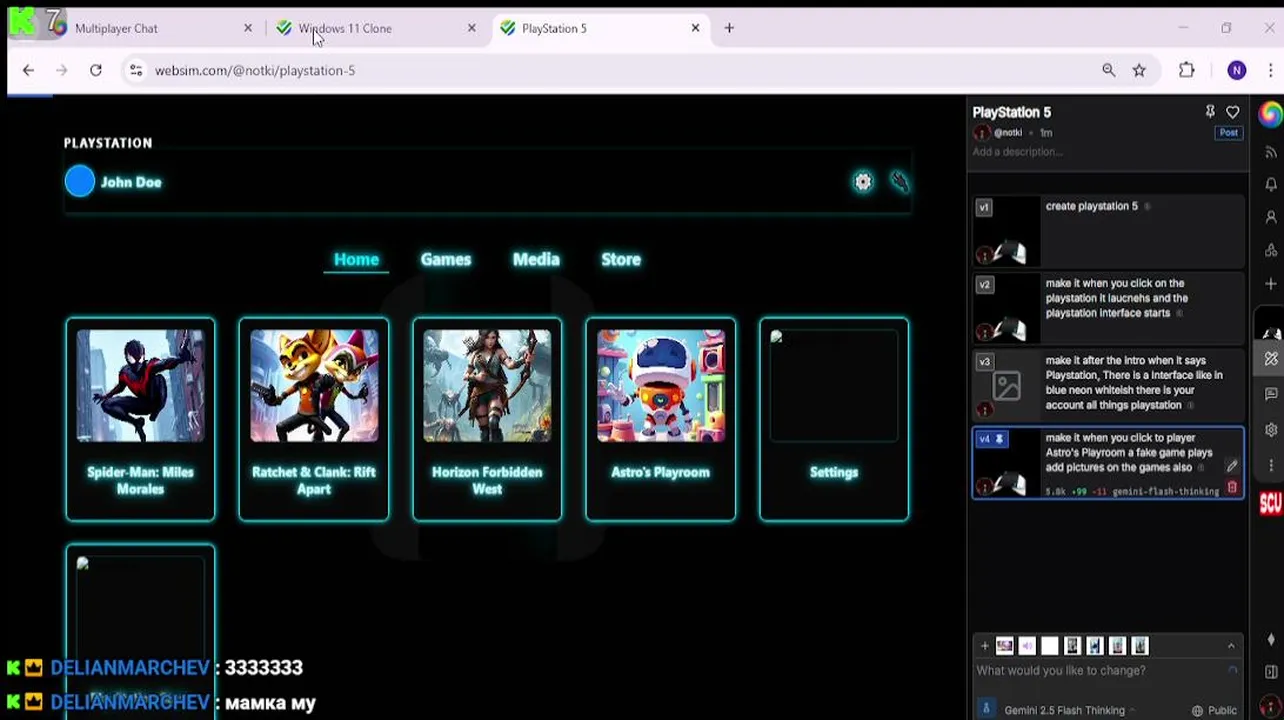Screen dimensions: 1284x720
Task: Collapse the attachments tray chevron
Action: point(1231,646)
